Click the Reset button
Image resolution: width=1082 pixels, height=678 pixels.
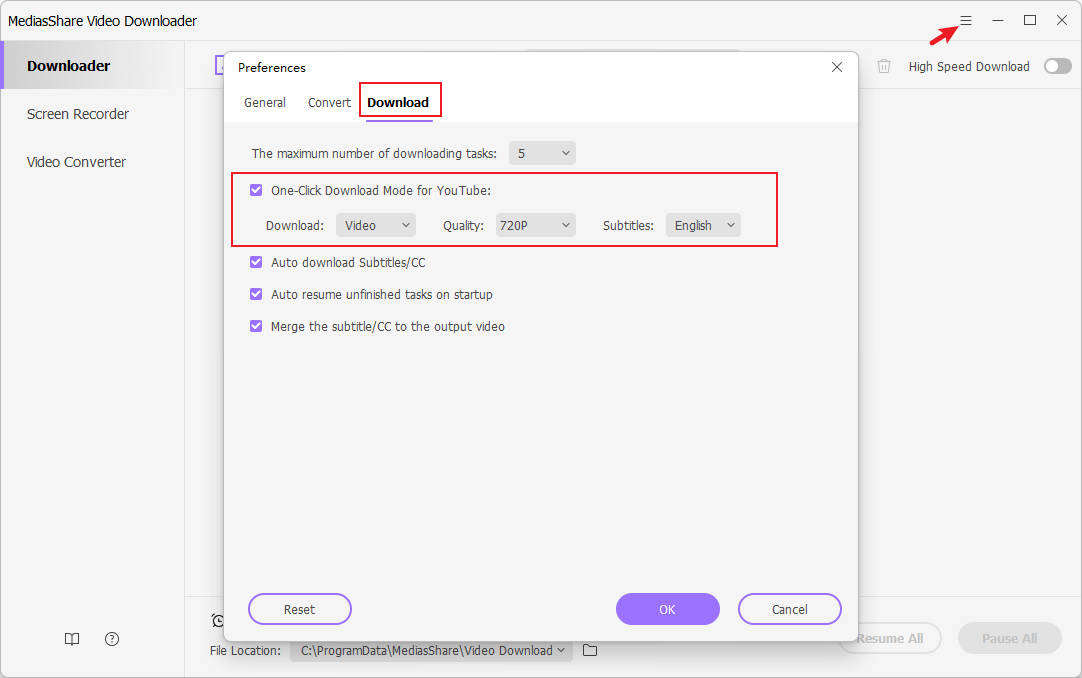pyautogui.click(x=299, y=609)
